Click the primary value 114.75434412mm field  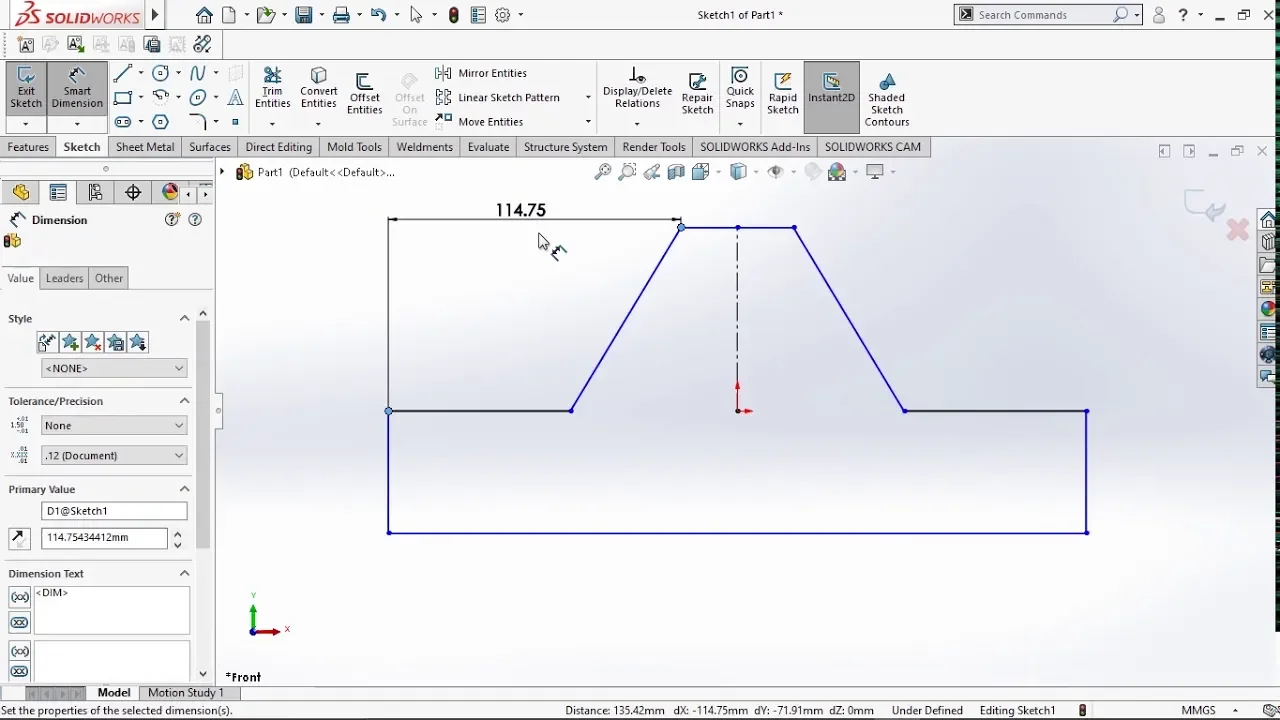[x=104, y=538]
